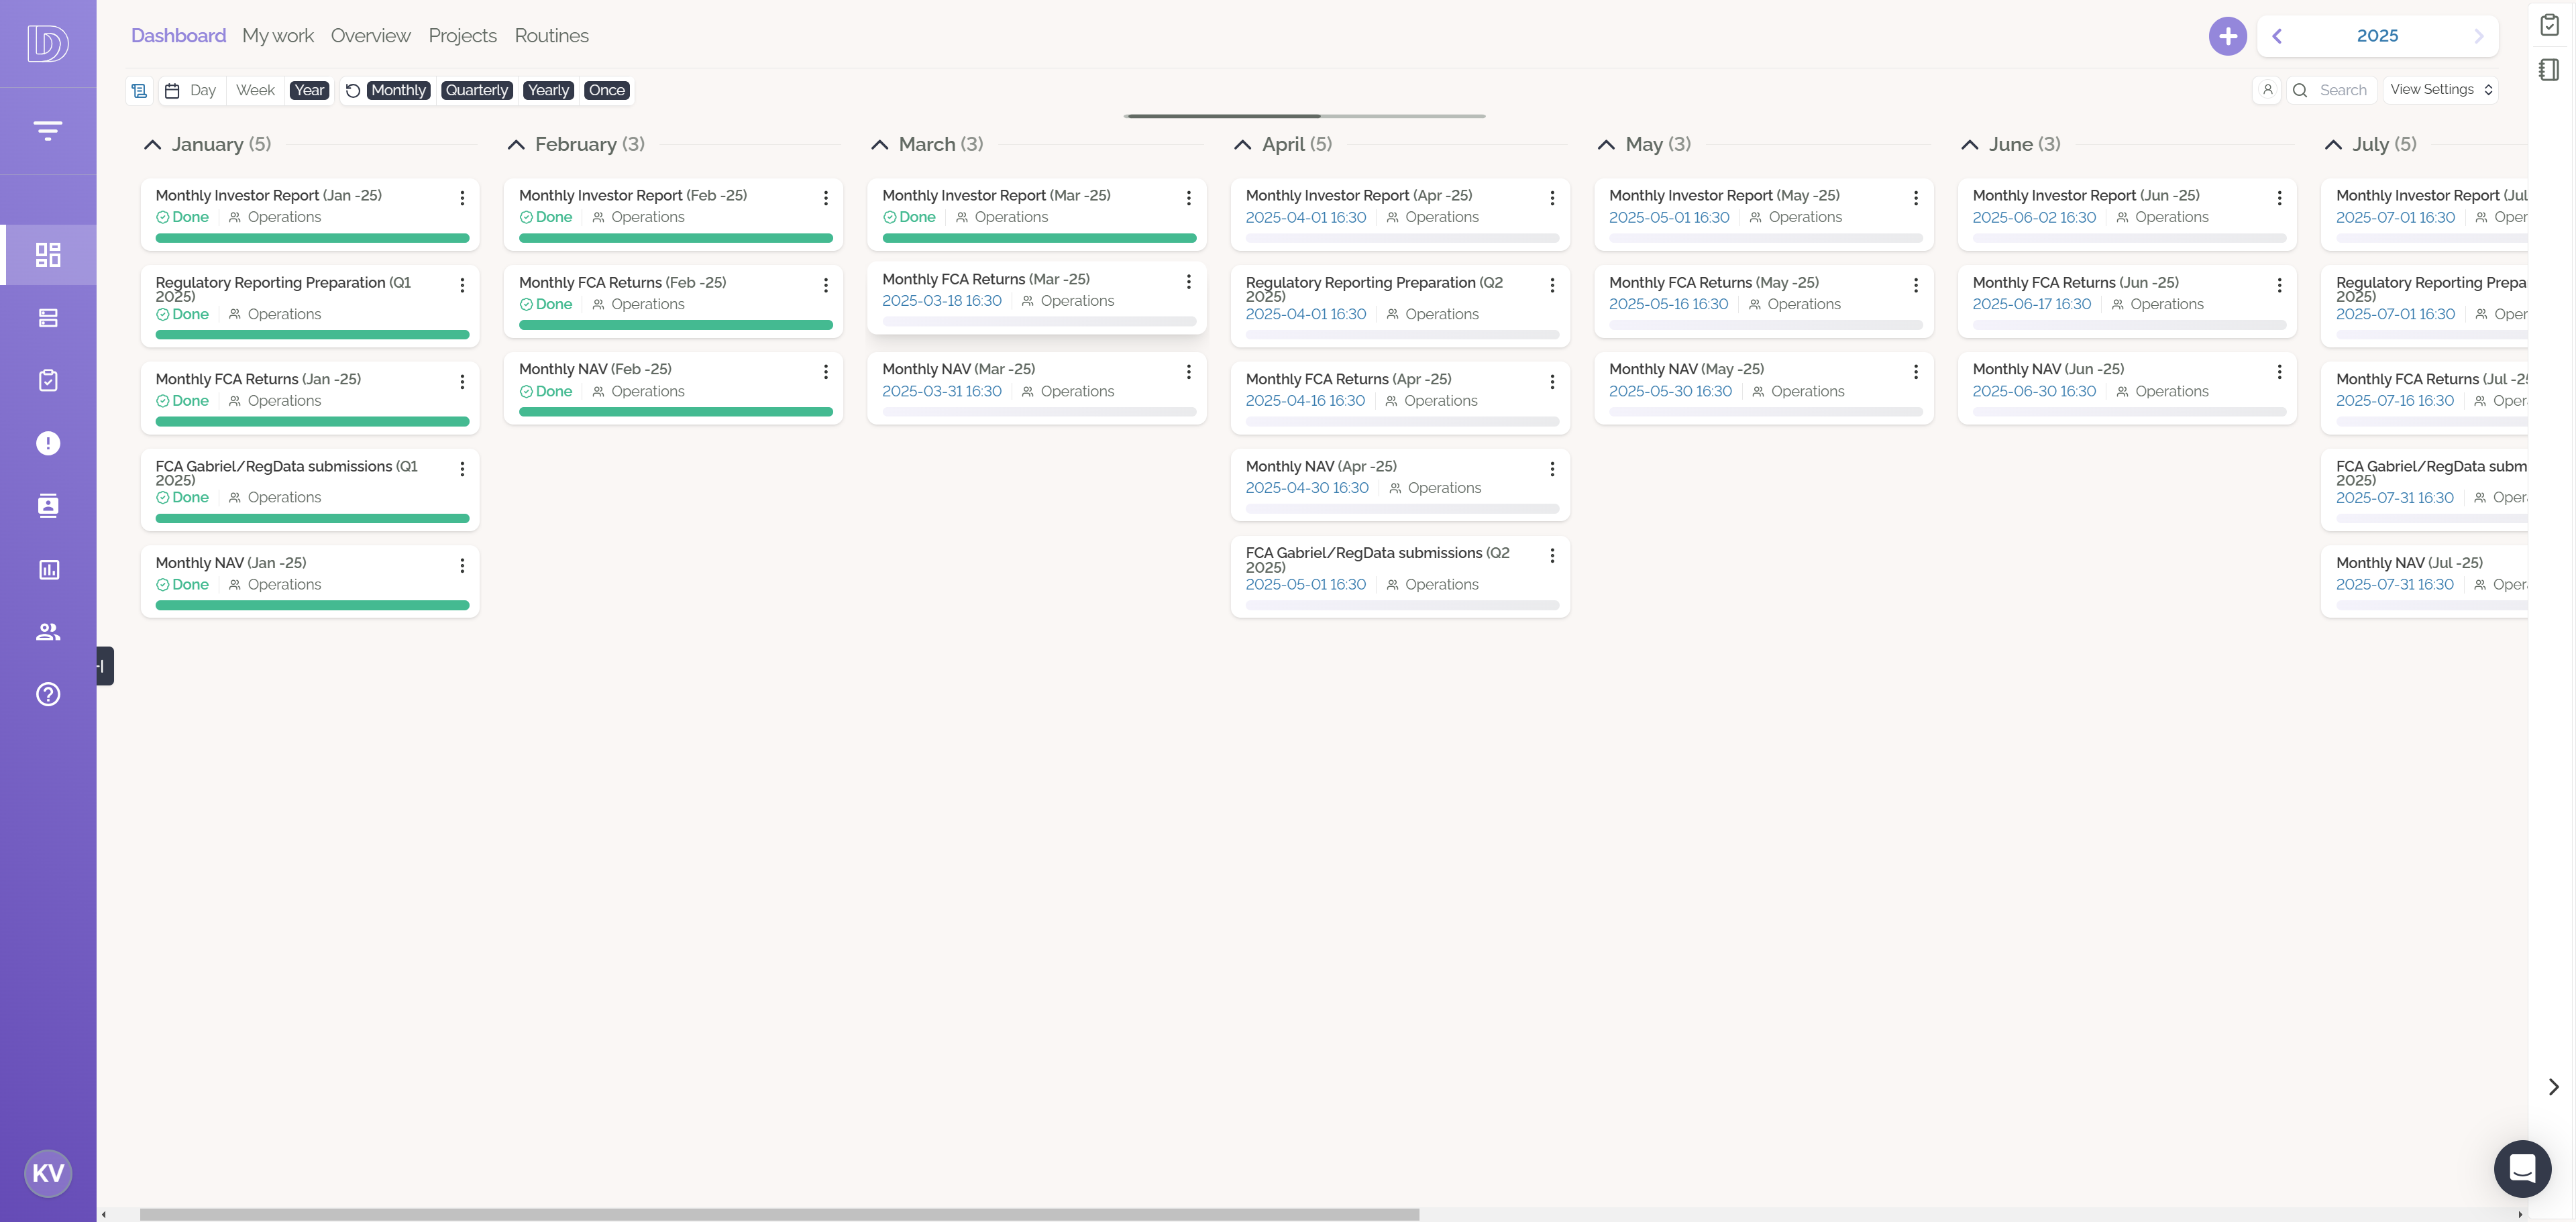Screen dimensions: 2576x1222
Task: Click the KV user avatar
Action: pos(48,1173)
